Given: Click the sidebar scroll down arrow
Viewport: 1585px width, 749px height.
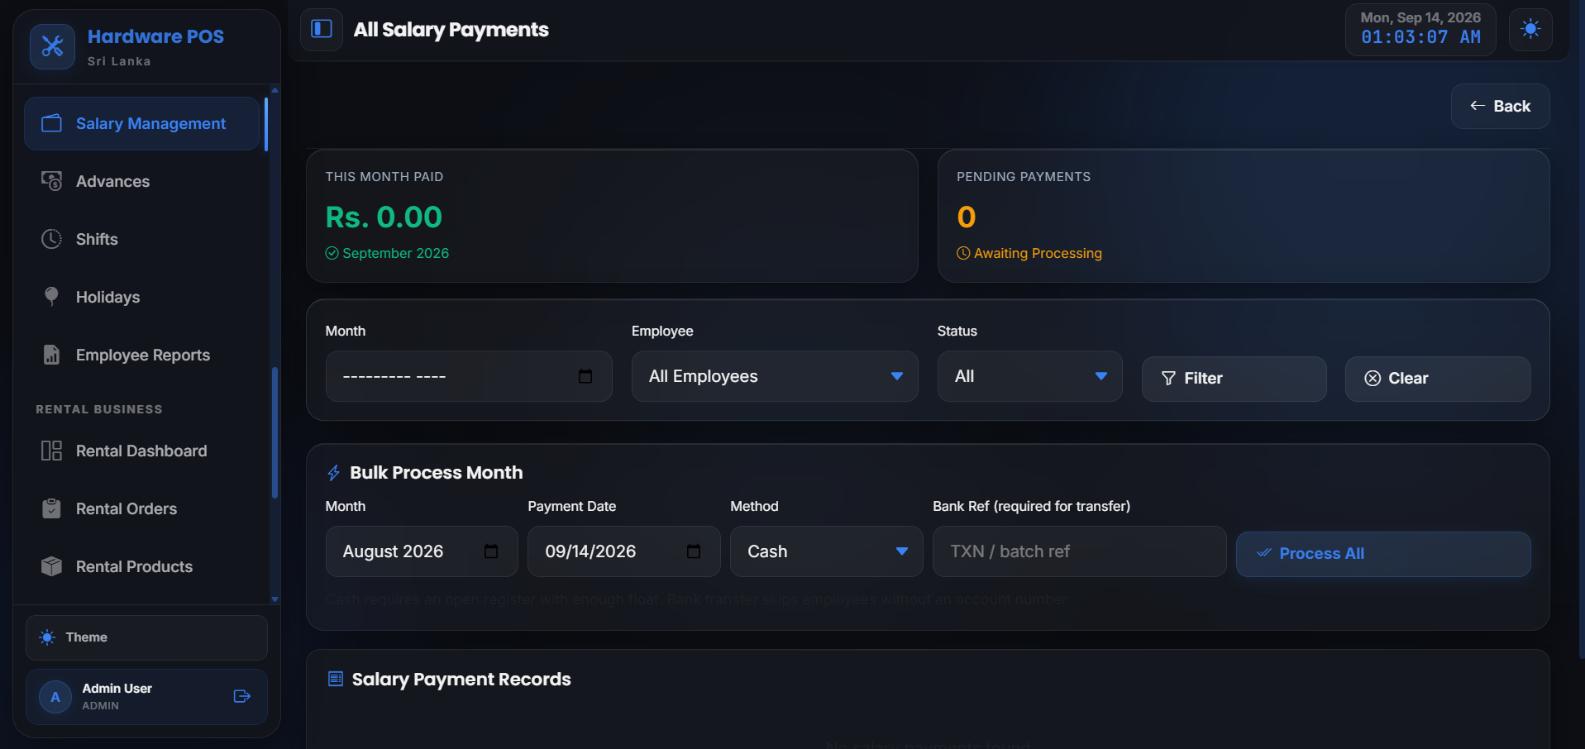Looking at the screenshot, I should pos(275,599).
